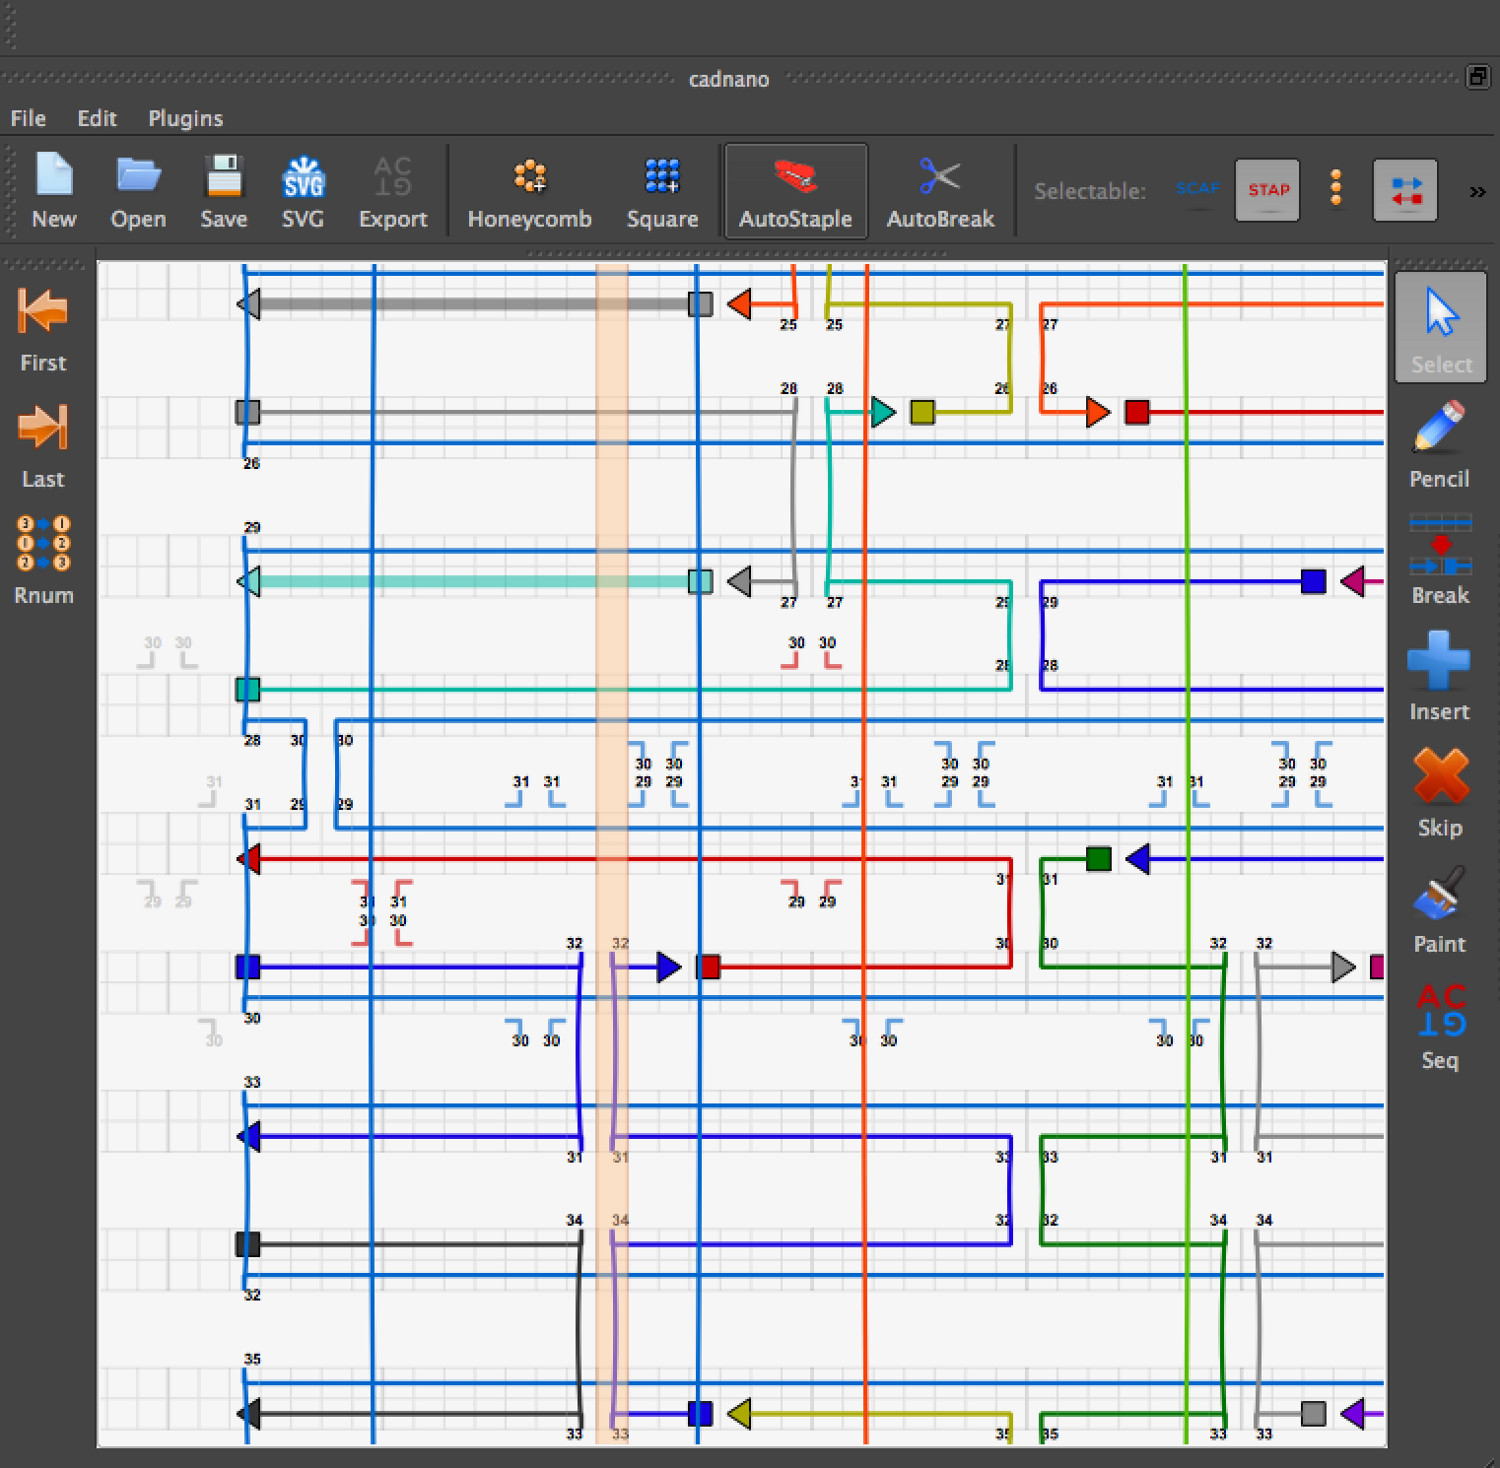Click the AutoStaple button
The width and height of the screenshot is (1500, 1468).
pos(795,192)
